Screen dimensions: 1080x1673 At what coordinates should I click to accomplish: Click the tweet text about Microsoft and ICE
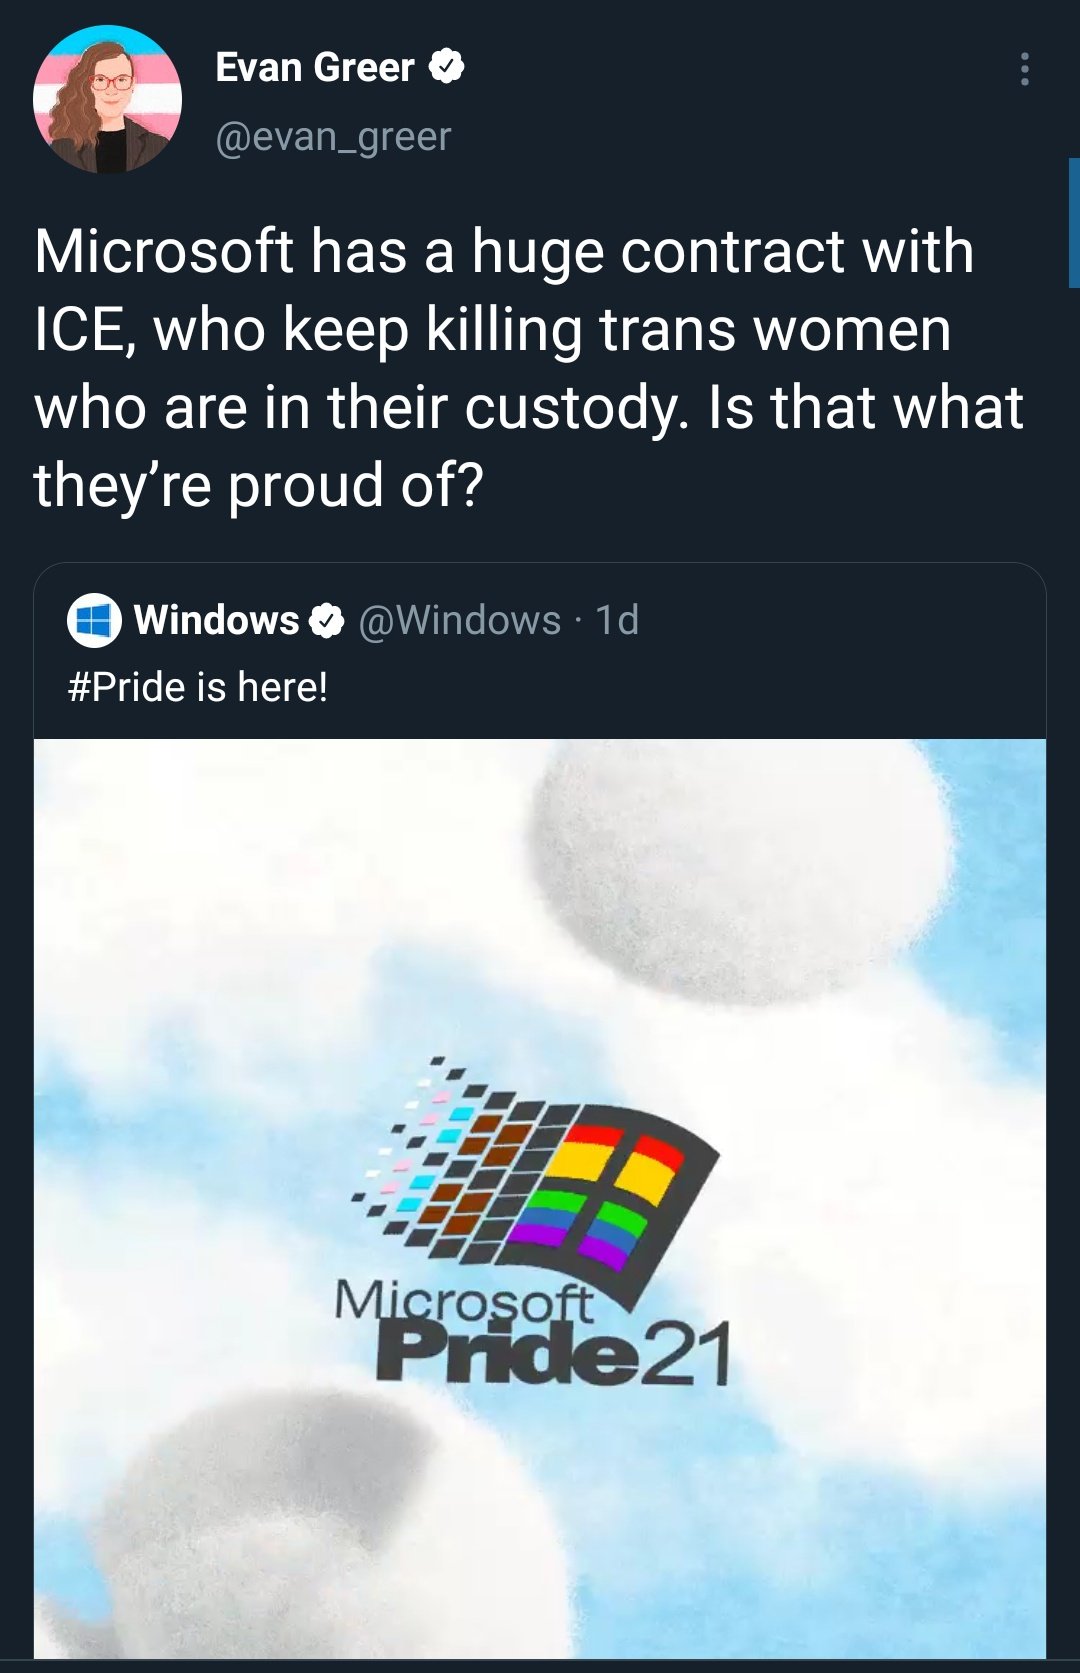point(529,368)
